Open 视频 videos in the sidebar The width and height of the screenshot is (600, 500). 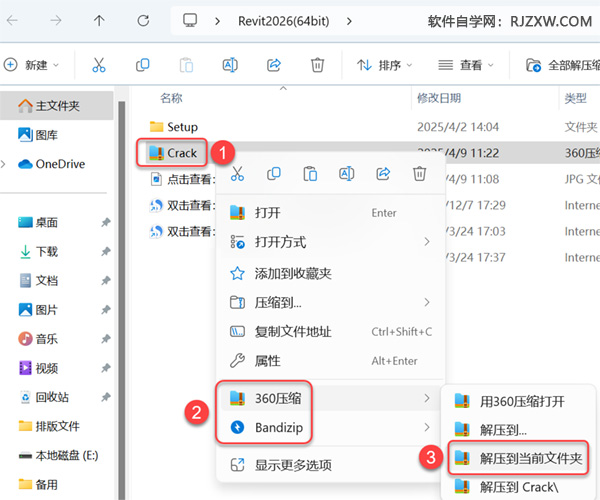pyautogui.click(x=38, y=368)
